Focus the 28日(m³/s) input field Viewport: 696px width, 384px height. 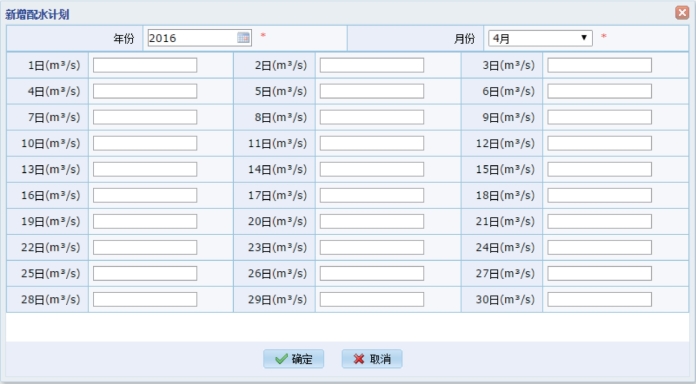tap(145, 299)
